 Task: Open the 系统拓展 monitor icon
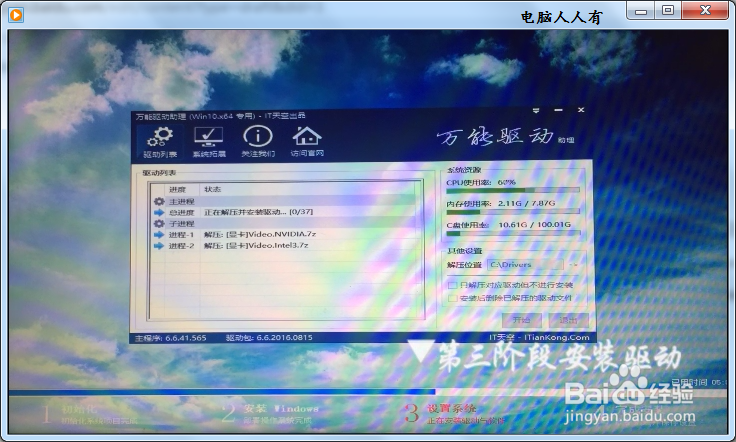click(209, 142)
